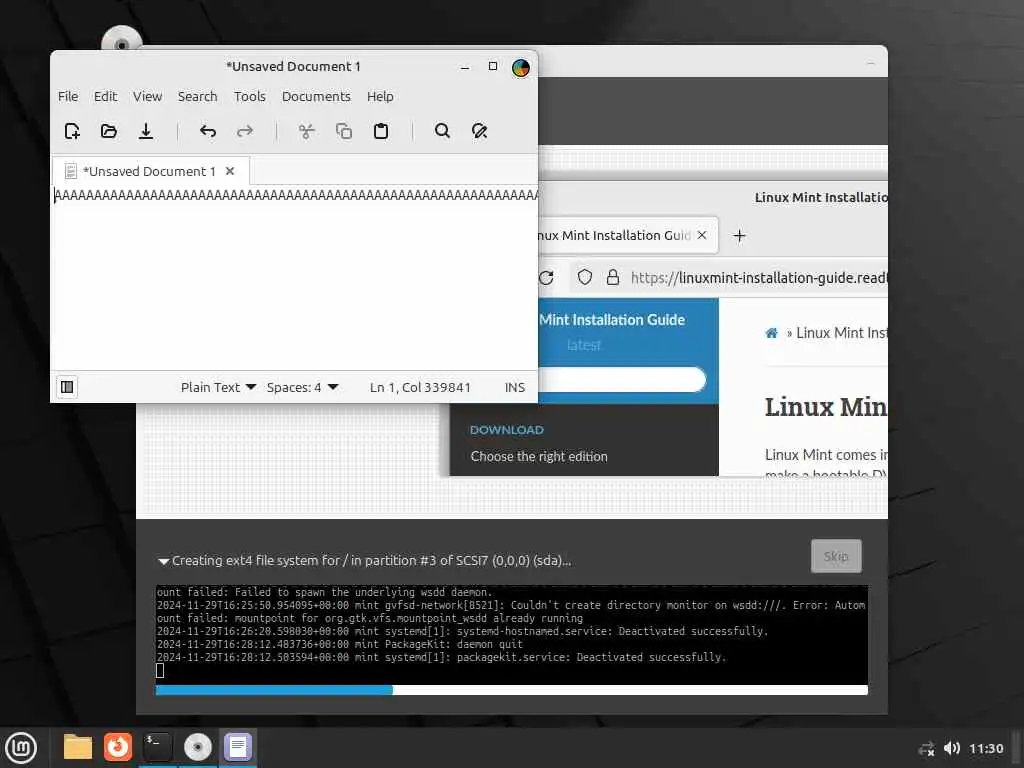The height and width of the screenshot is (768, 1024).
Task: Switch to the text editor taskbar icon
Action: (238, 747)
